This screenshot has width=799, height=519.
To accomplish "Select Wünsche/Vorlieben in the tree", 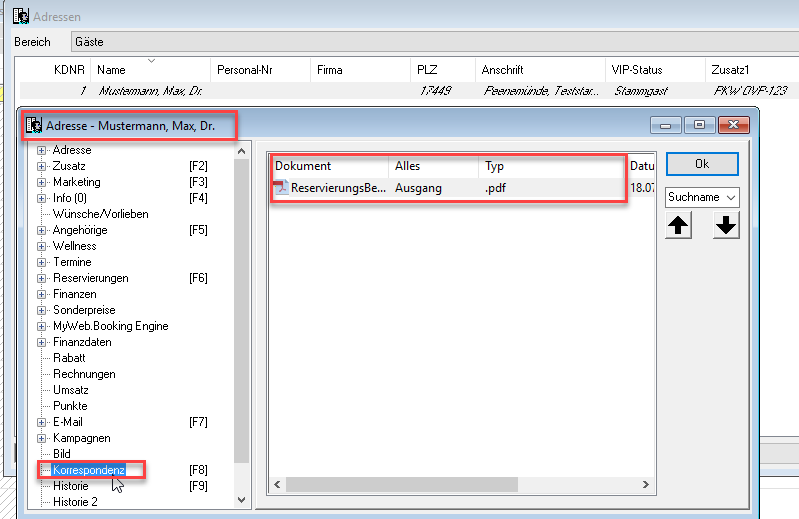I will coord(100,214).
